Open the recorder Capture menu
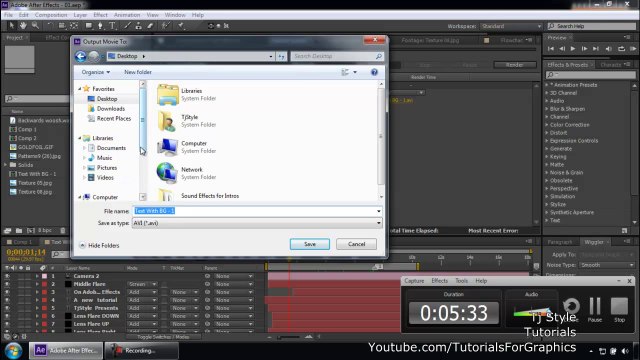This screenshot has height=360, width=640. tap(414, 281)
